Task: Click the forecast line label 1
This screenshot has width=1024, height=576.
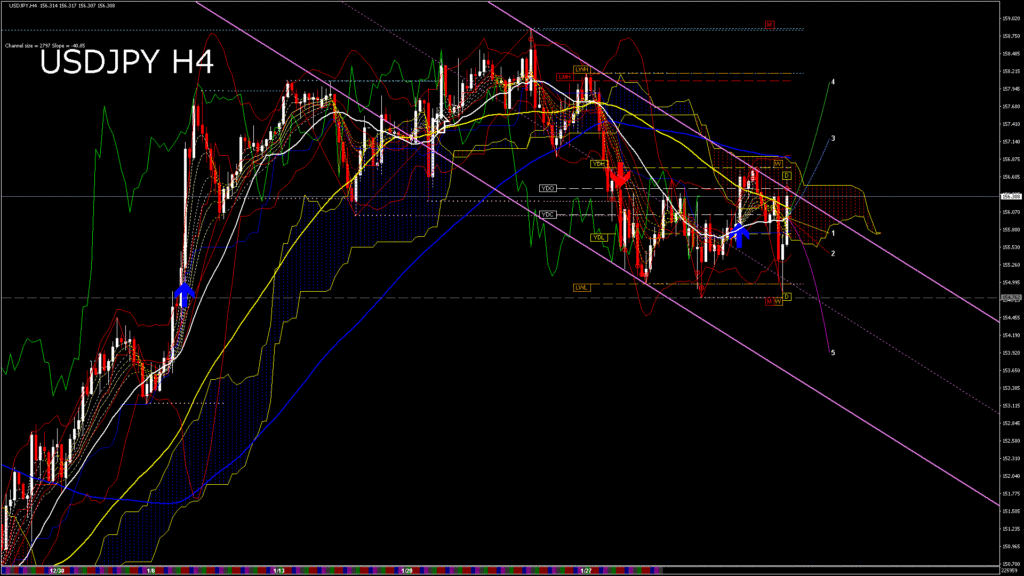Action: [x=833, y=233]
